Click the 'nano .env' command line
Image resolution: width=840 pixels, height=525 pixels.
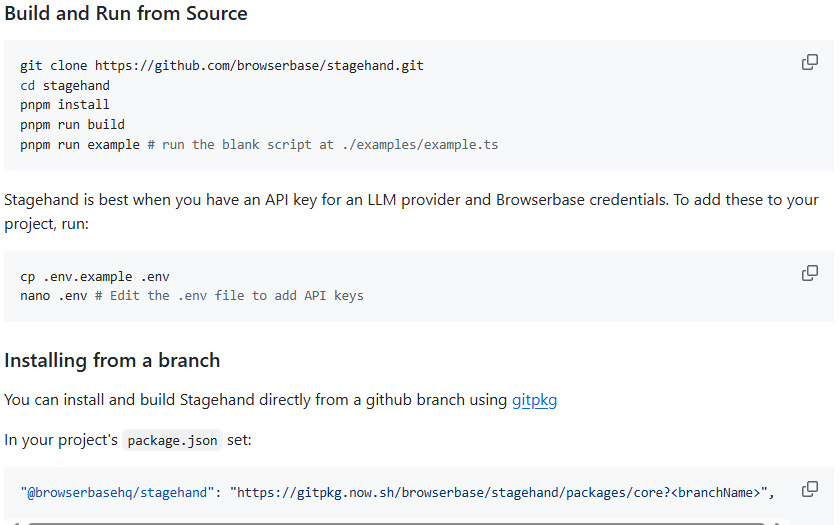click(192, 296)
